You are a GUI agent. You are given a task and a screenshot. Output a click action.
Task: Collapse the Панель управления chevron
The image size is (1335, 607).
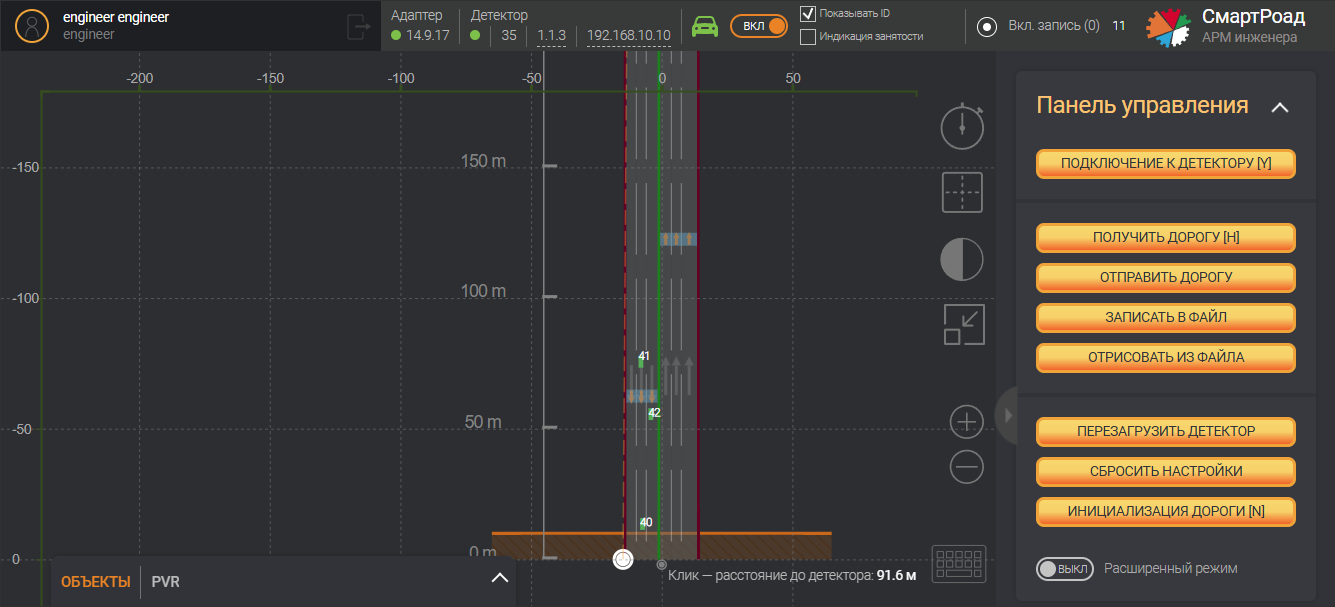1279,107
